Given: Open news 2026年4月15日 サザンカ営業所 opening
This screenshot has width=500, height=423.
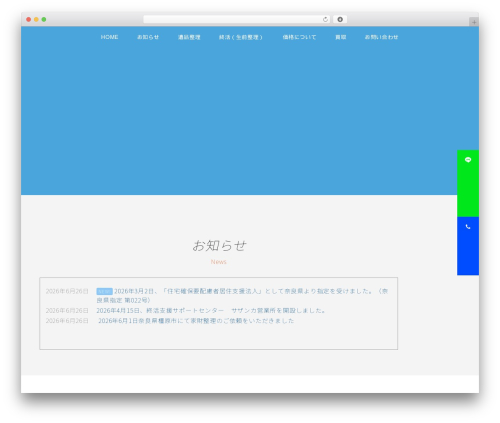Looking at the screenshot, I should [211, 310].
